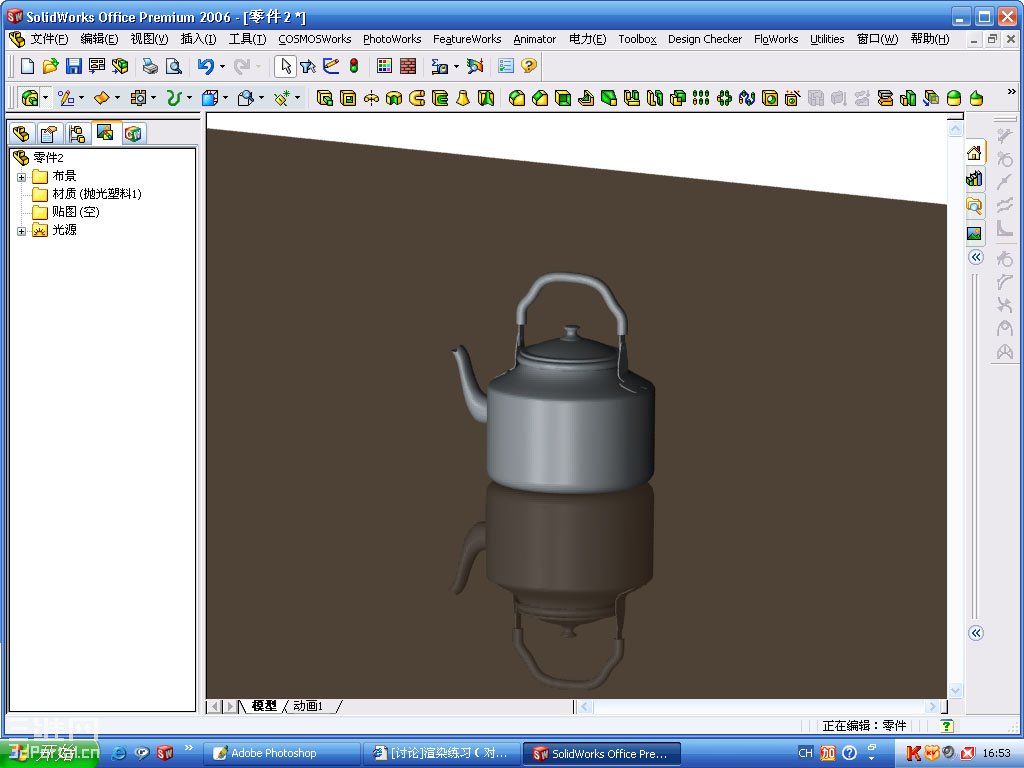1024x768 pixels.
Task: Open the Texture brick-wall icon
Action: [408, 66]
